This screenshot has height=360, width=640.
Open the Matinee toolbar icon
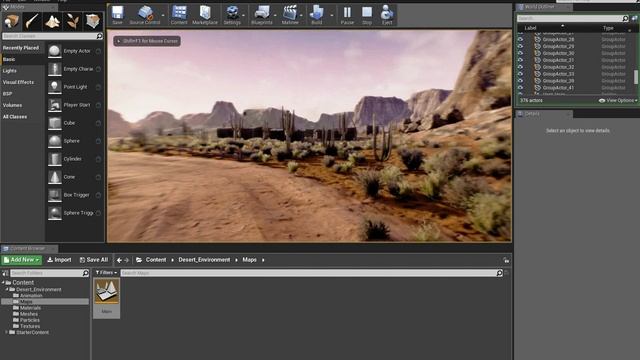290,15
